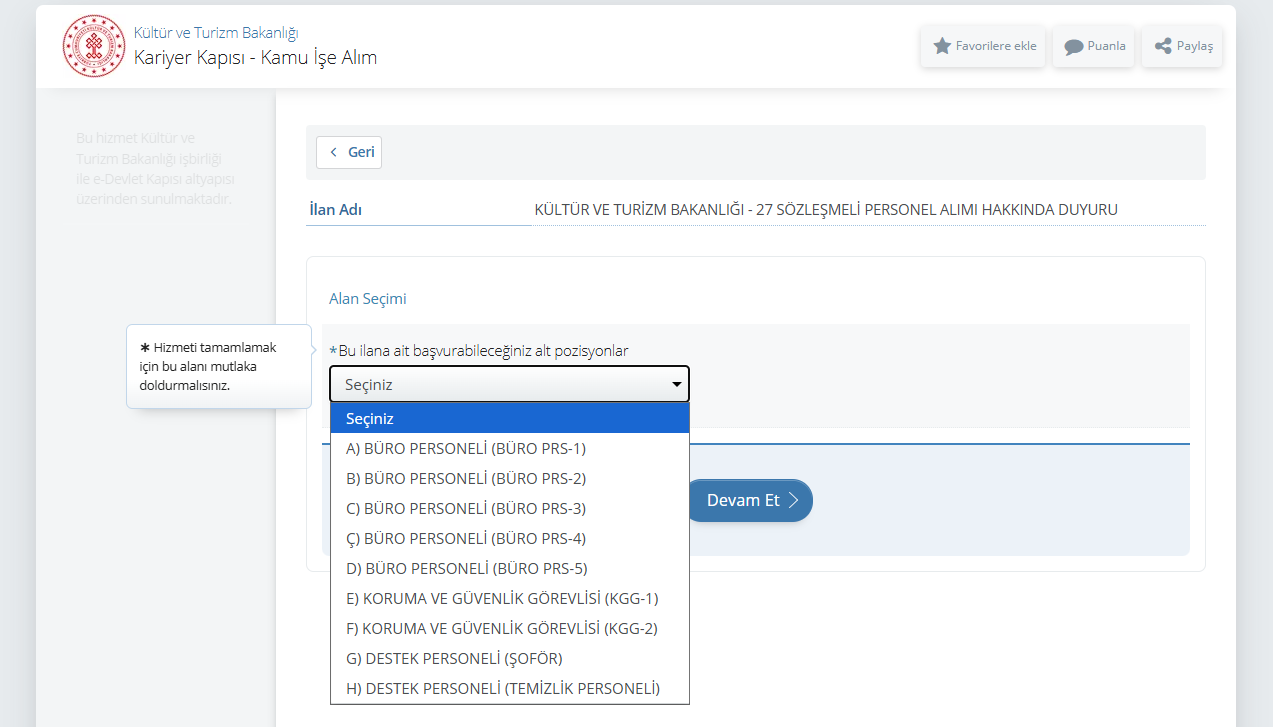Click the Kültür ve Turizm Bakanlığı logo
This screenshot has width=1273, height=727.
coord(94,46)
